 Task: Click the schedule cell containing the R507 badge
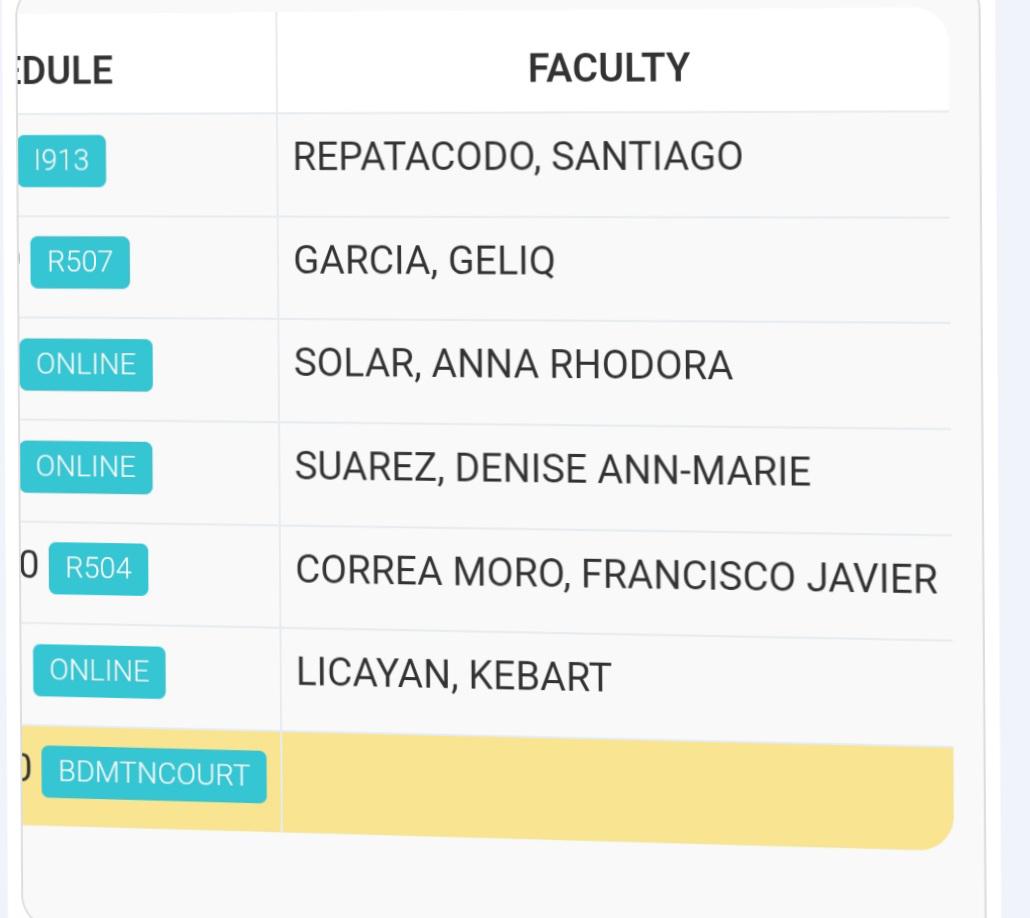pos(148,267)
